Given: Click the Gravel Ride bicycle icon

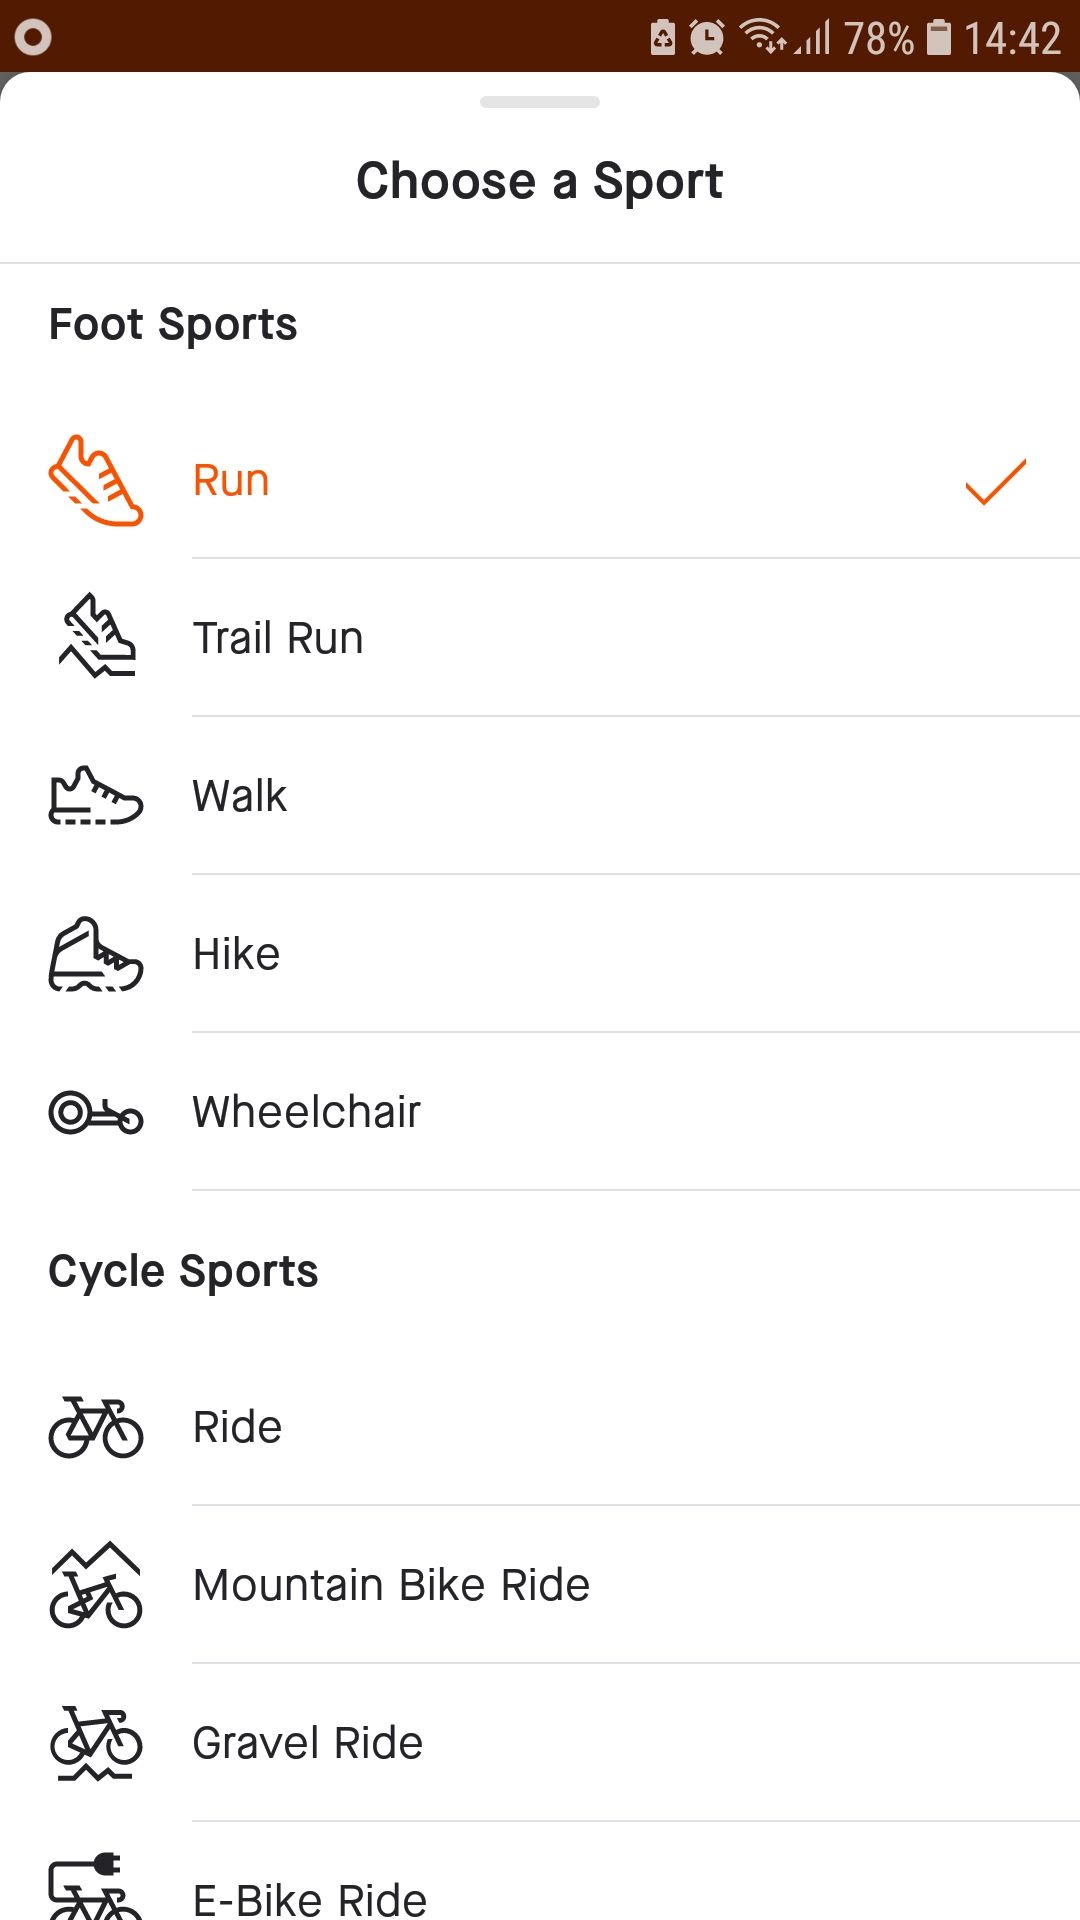Looking at the screenshot, I should click(95, 1744).
